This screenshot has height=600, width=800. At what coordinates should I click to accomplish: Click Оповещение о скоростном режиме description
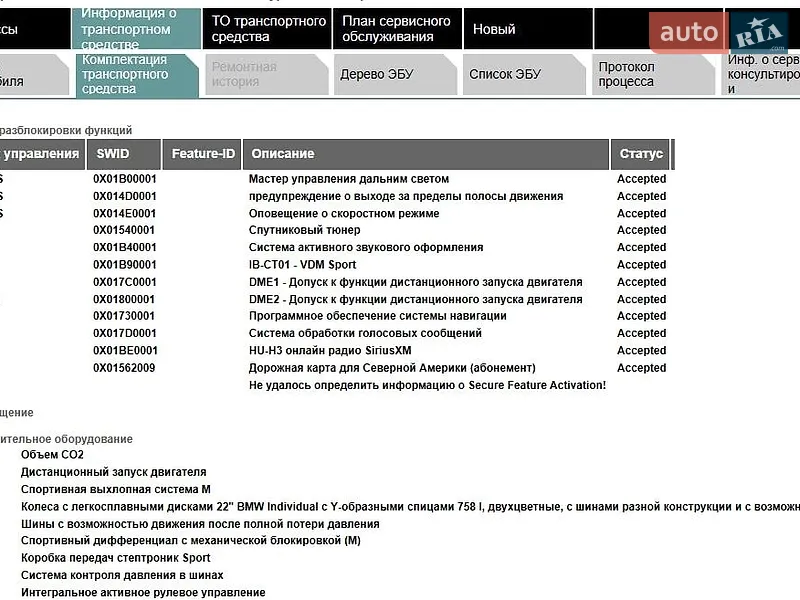pos(344,214)
